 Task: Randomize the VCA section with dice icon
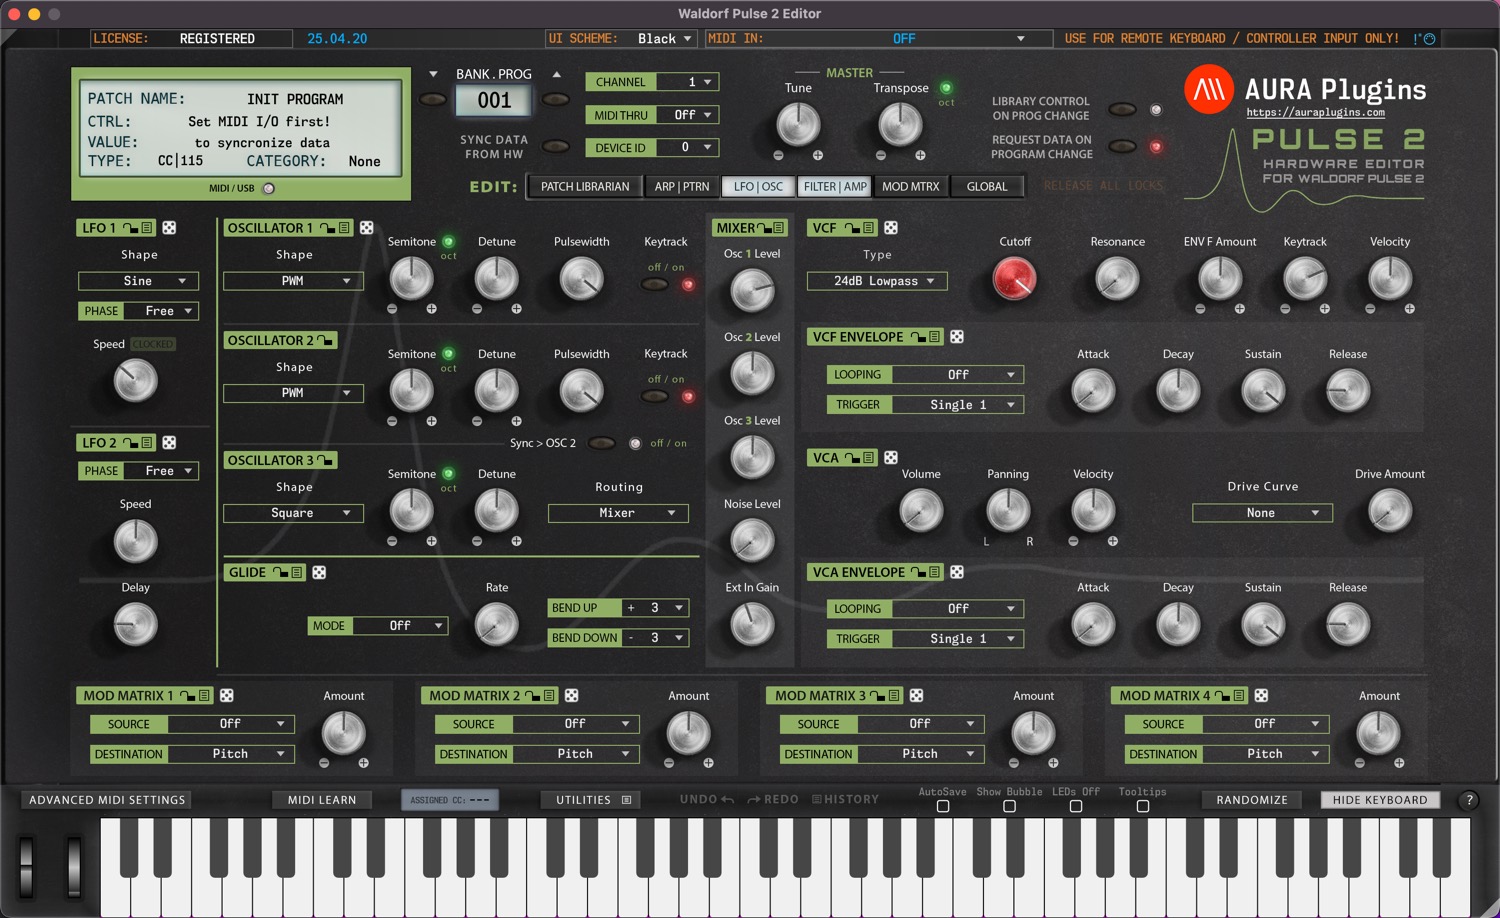click(890, 458)
